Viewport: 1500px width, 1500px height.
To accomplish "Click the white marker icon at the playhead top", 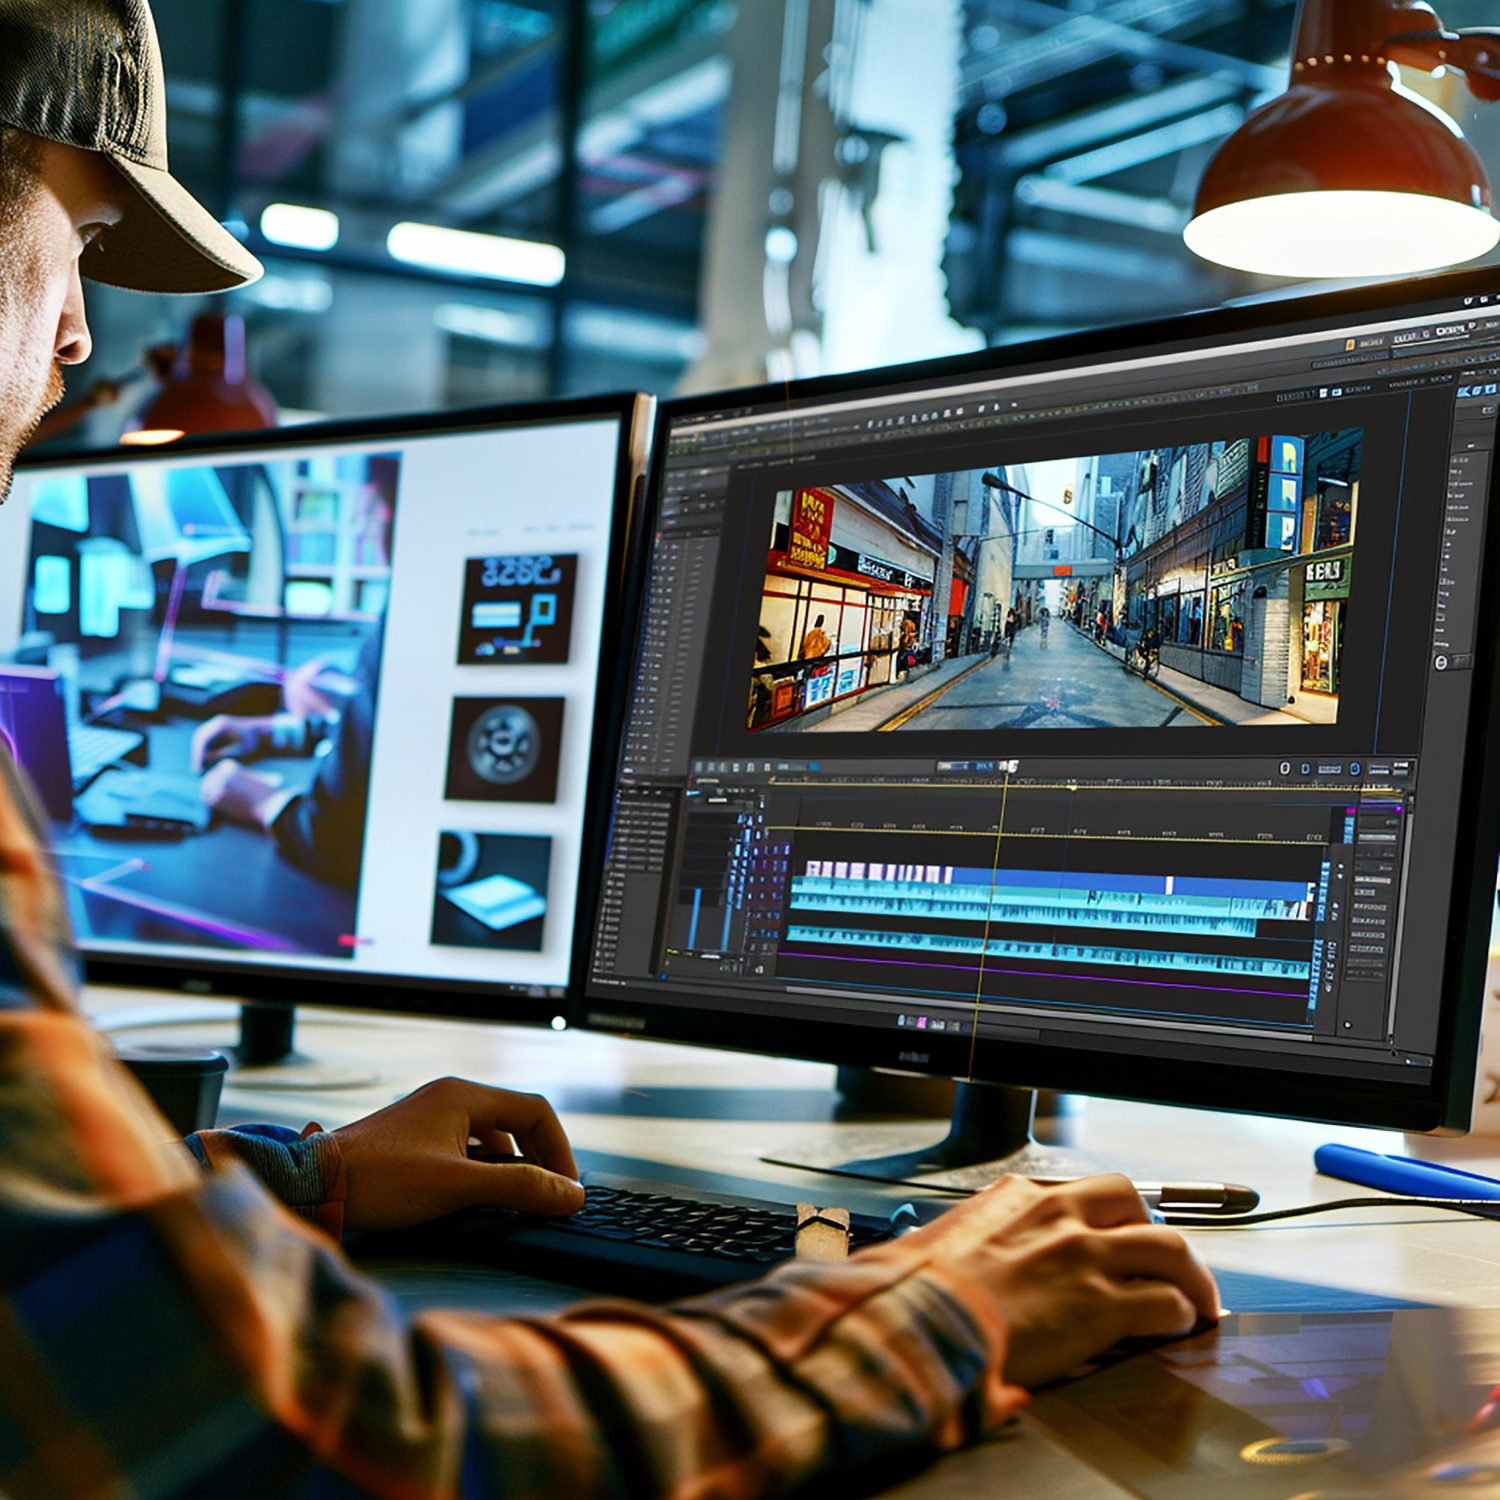I will 1009,767.
